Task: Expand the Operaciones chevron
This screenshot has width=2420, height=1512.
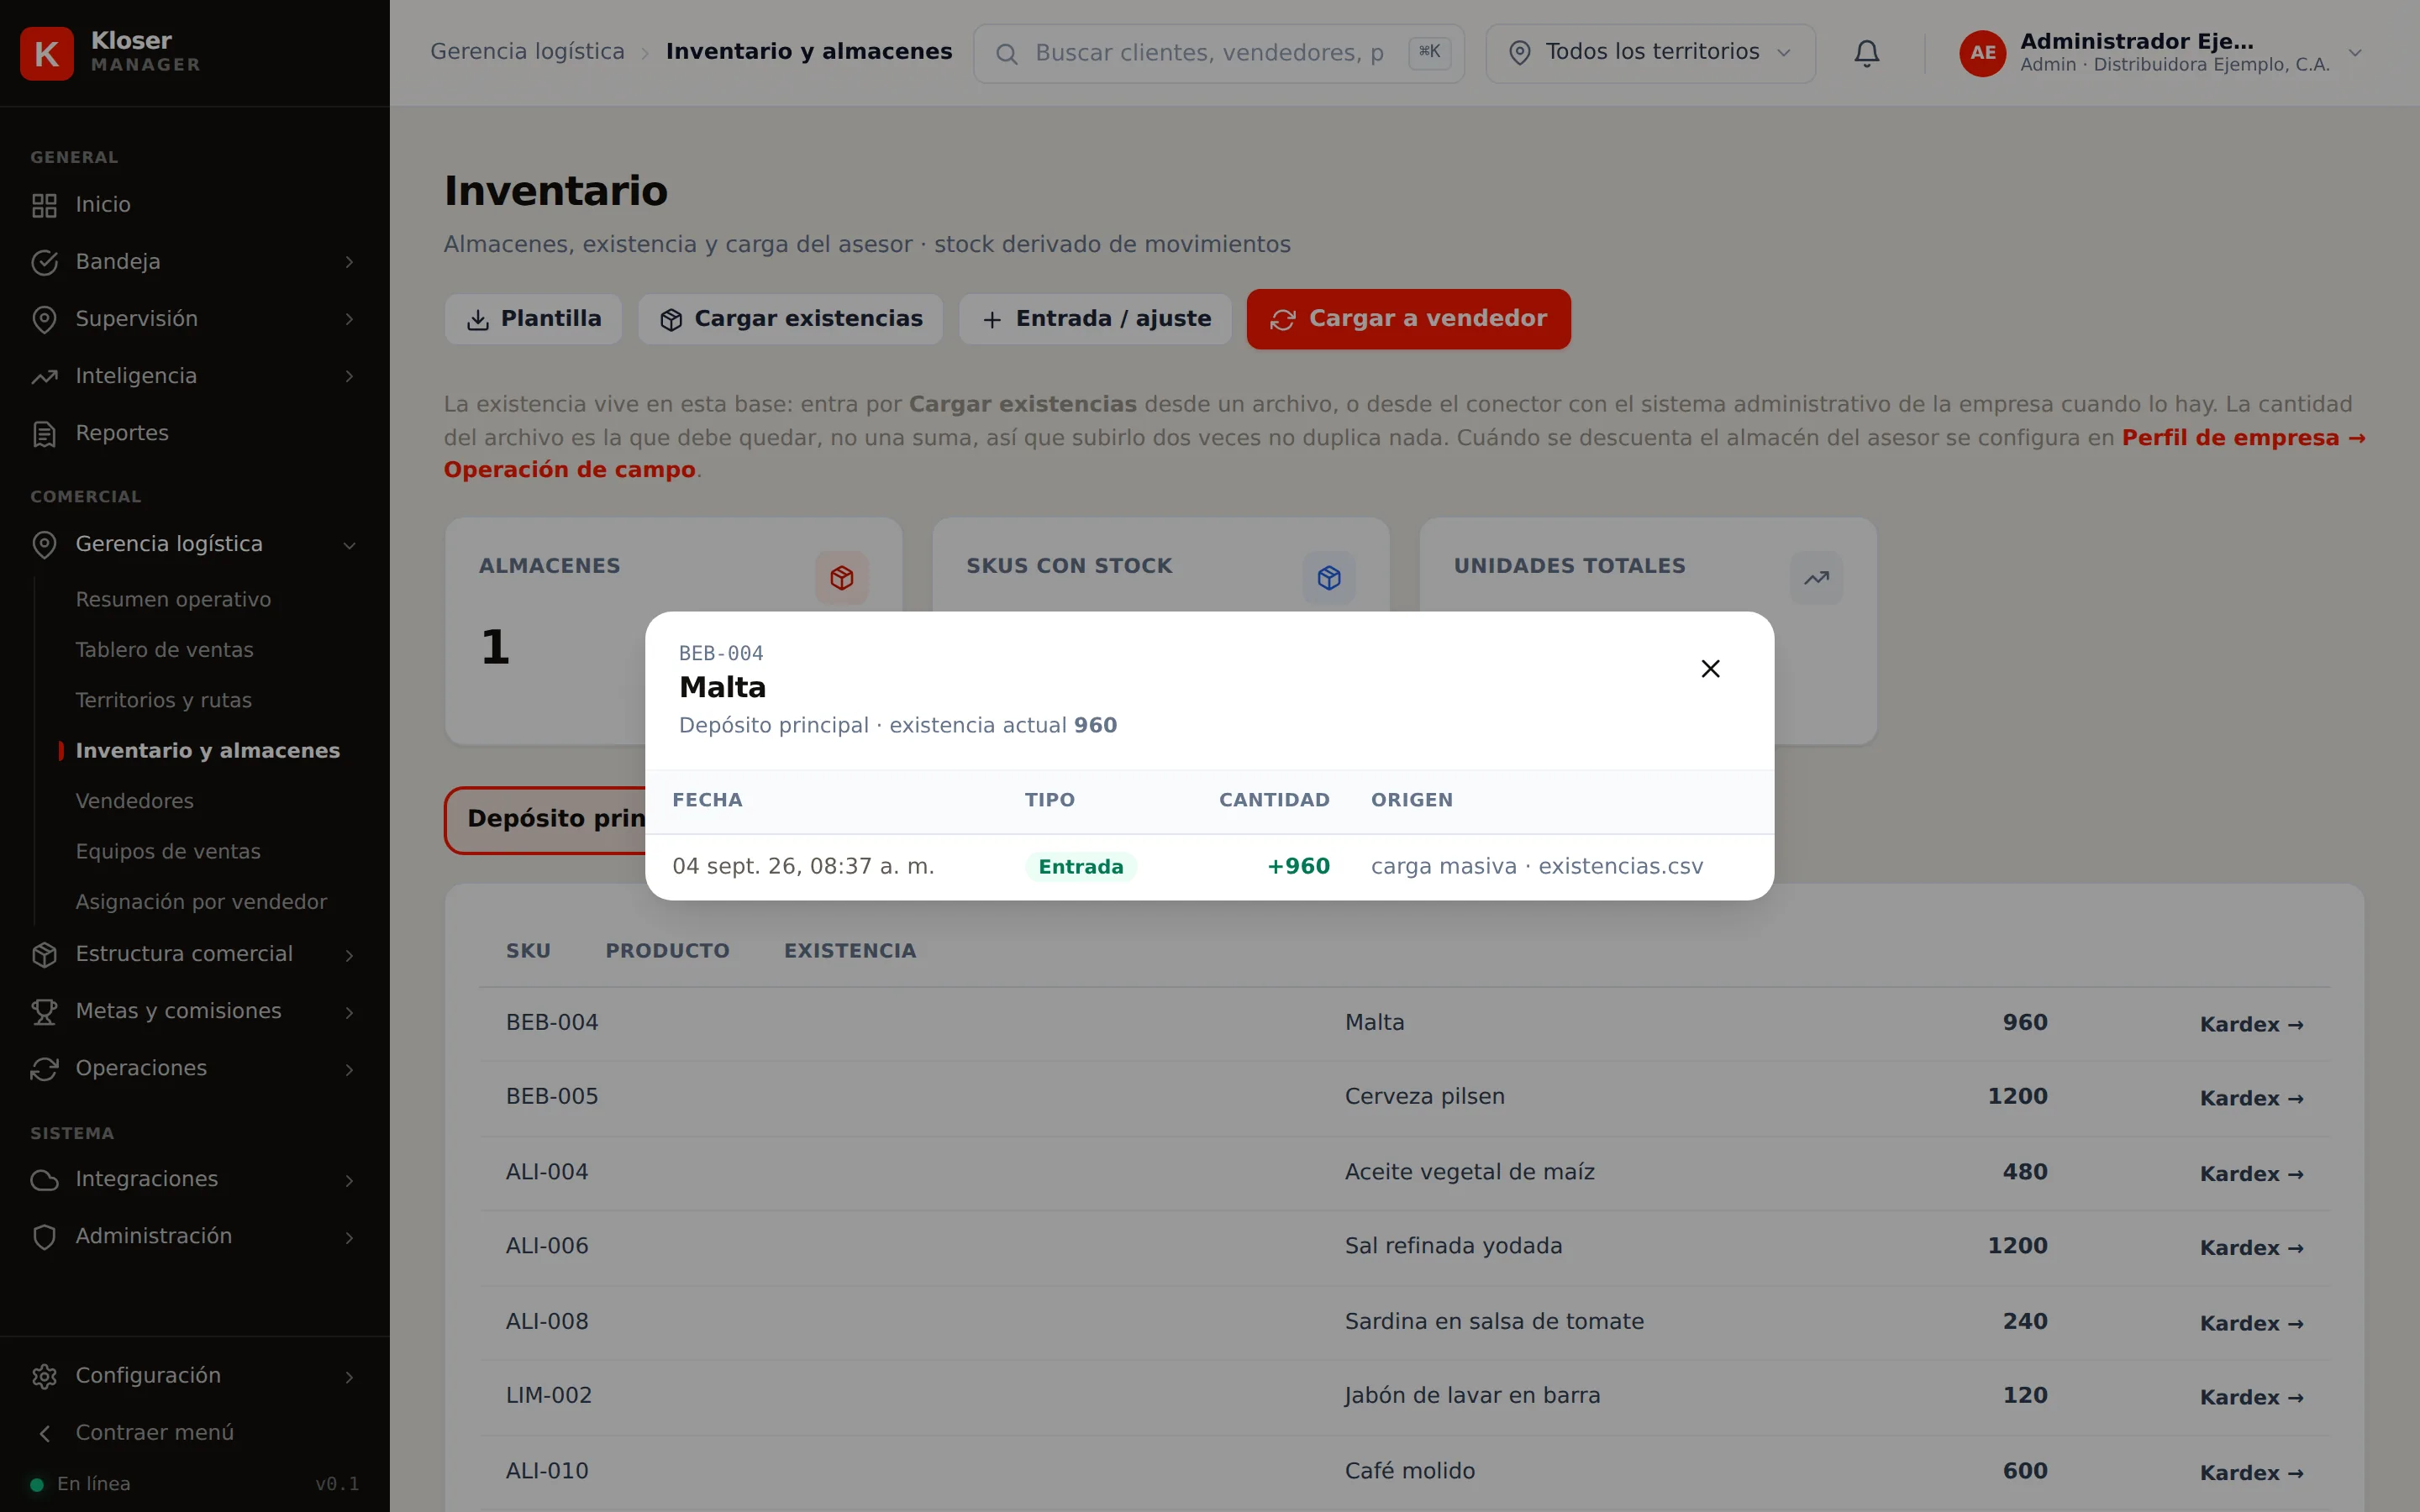Action: point(349,1069)
